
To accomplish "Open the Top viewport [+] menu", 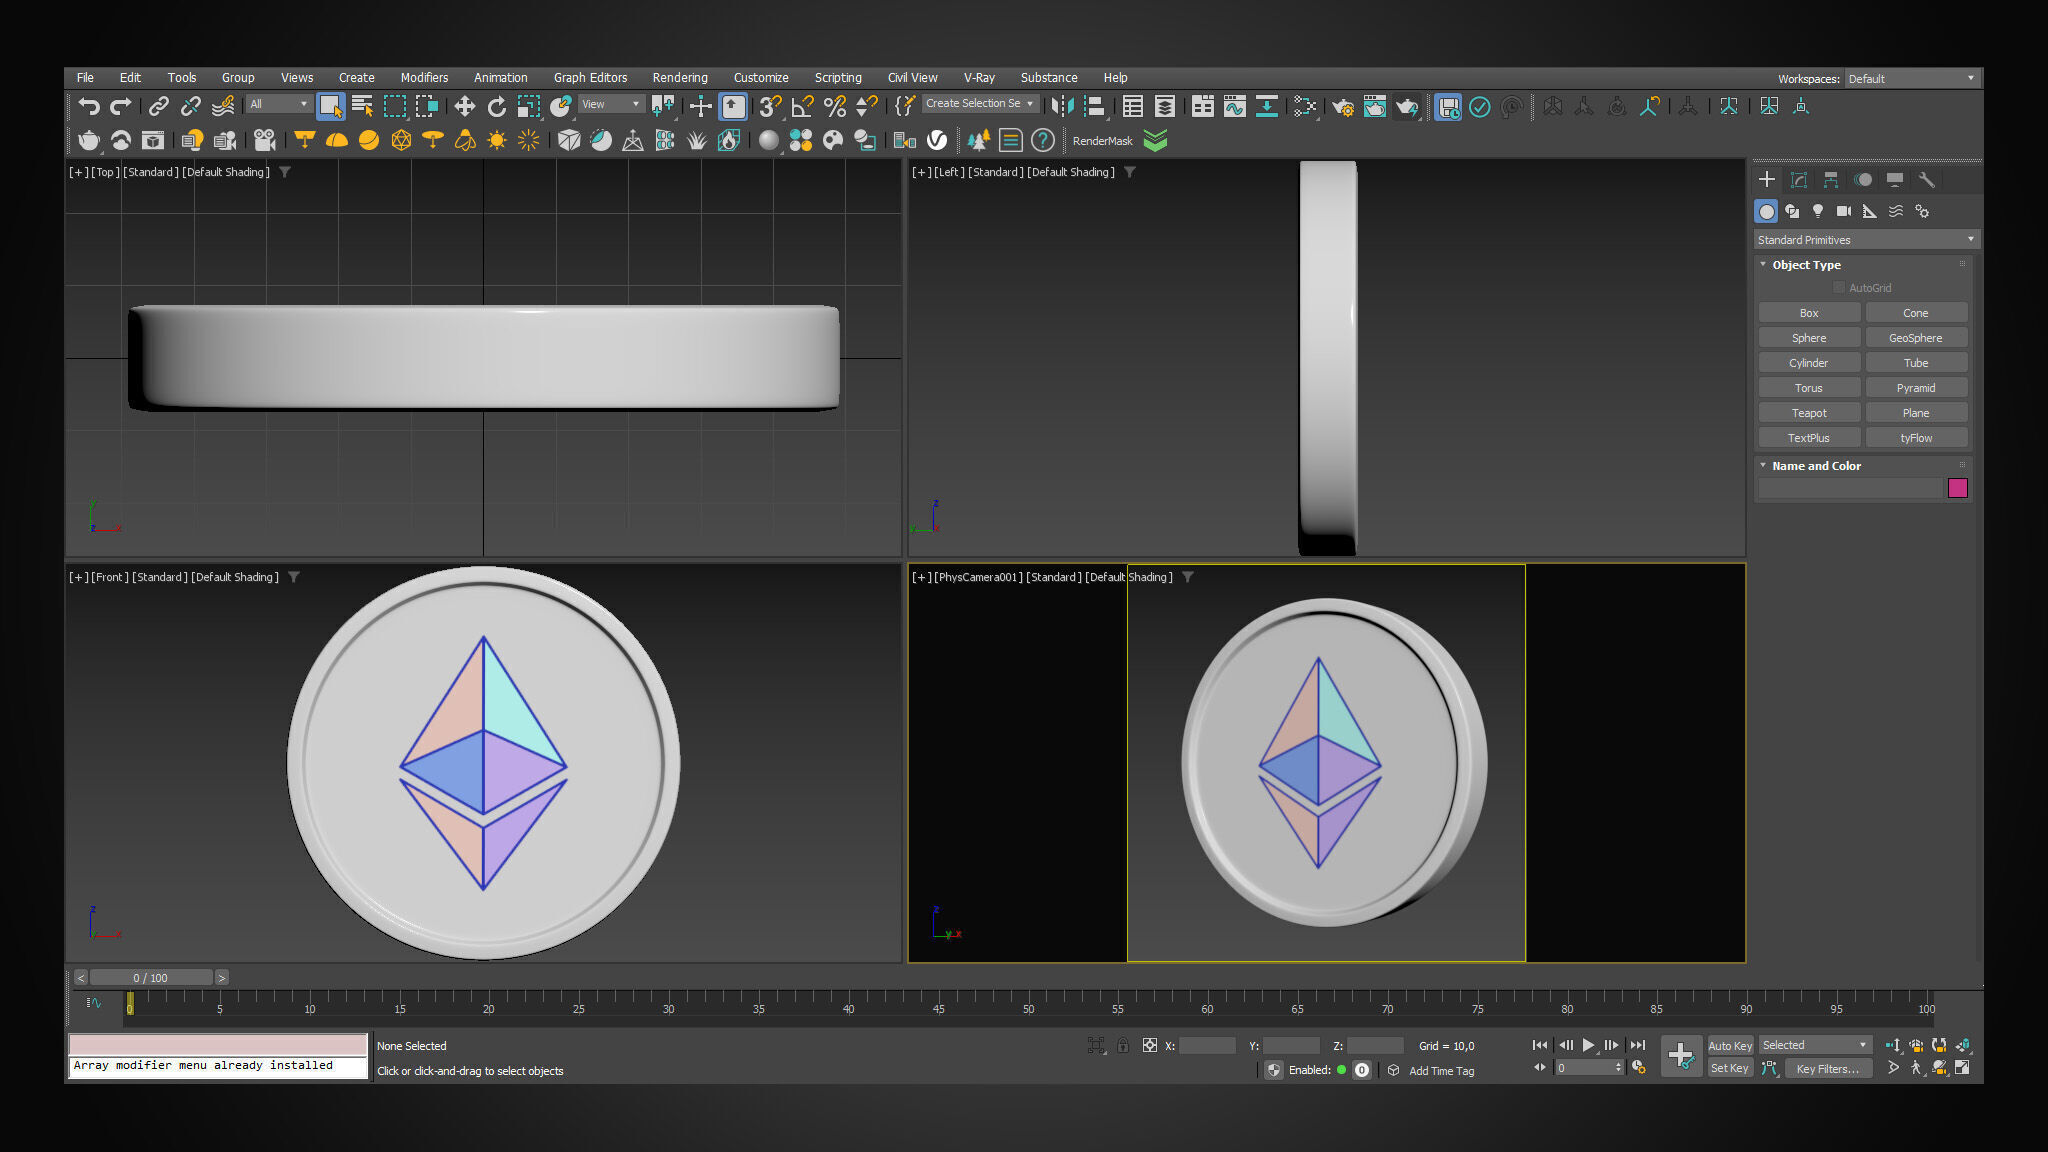I will click(x=78, y=172).
